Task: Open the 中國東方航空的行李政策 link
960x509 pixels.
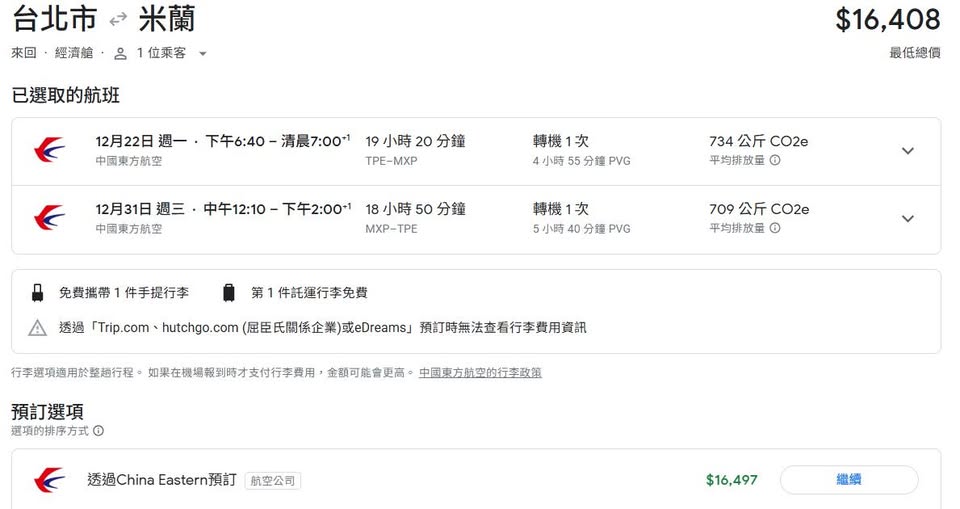Action: 480,372
